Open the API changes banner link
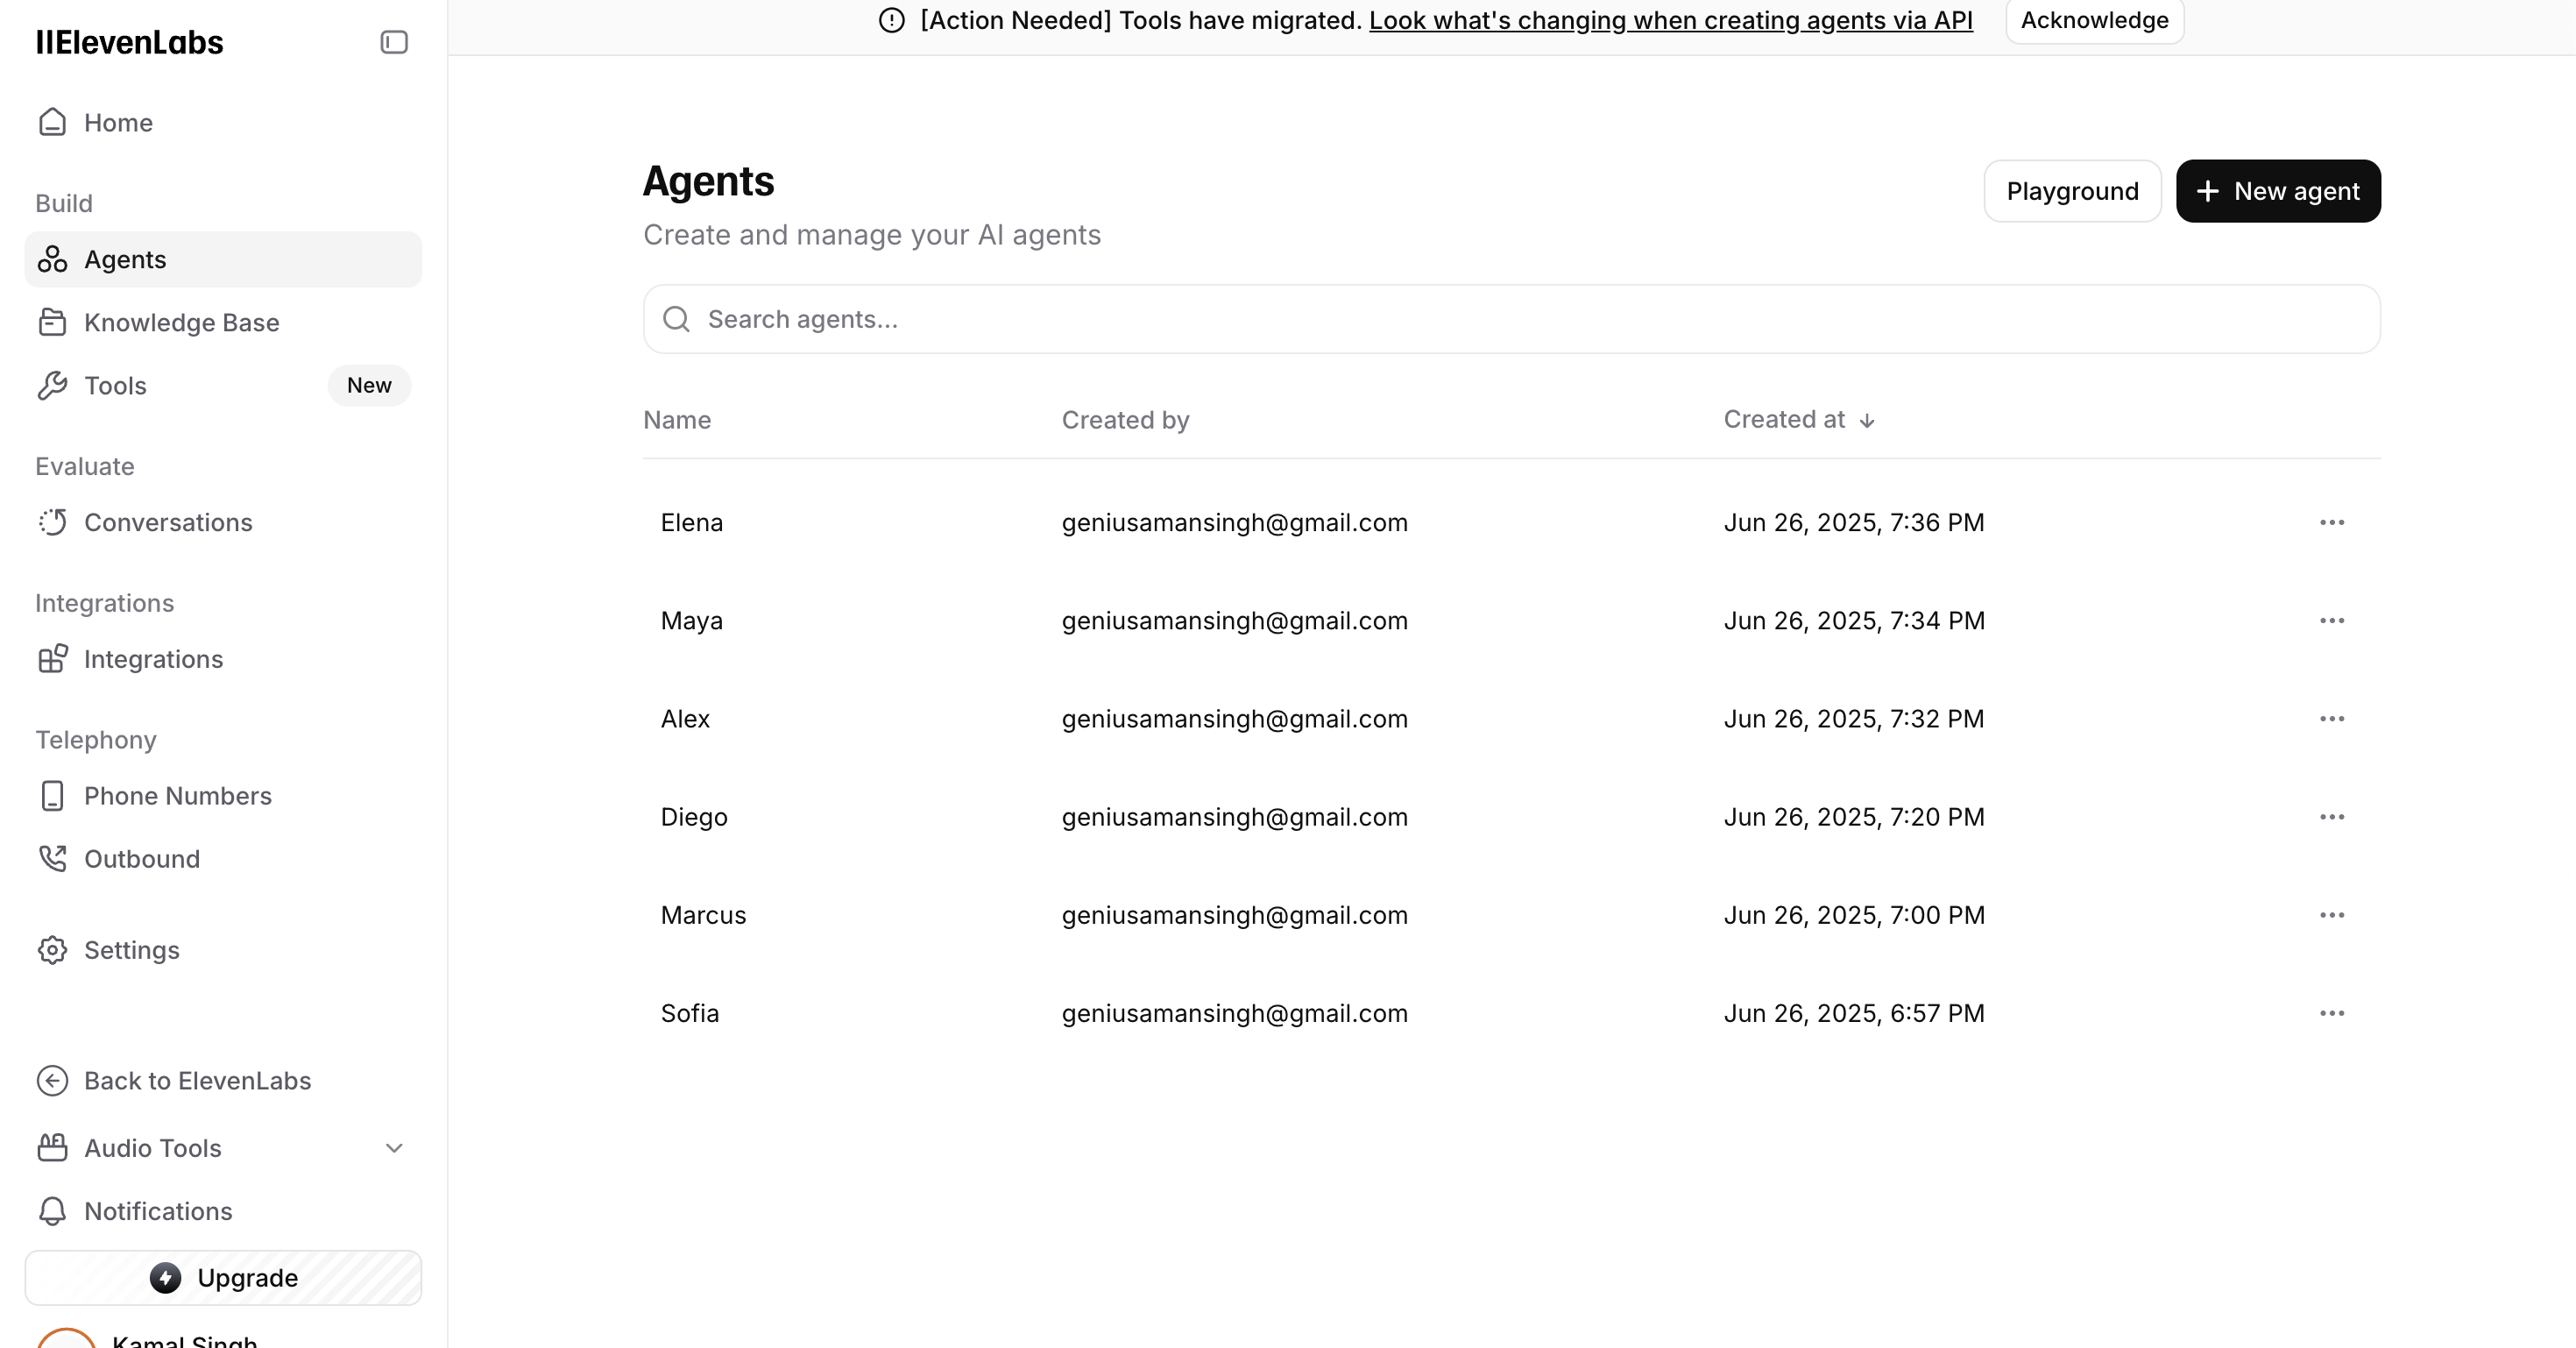 1670,20
